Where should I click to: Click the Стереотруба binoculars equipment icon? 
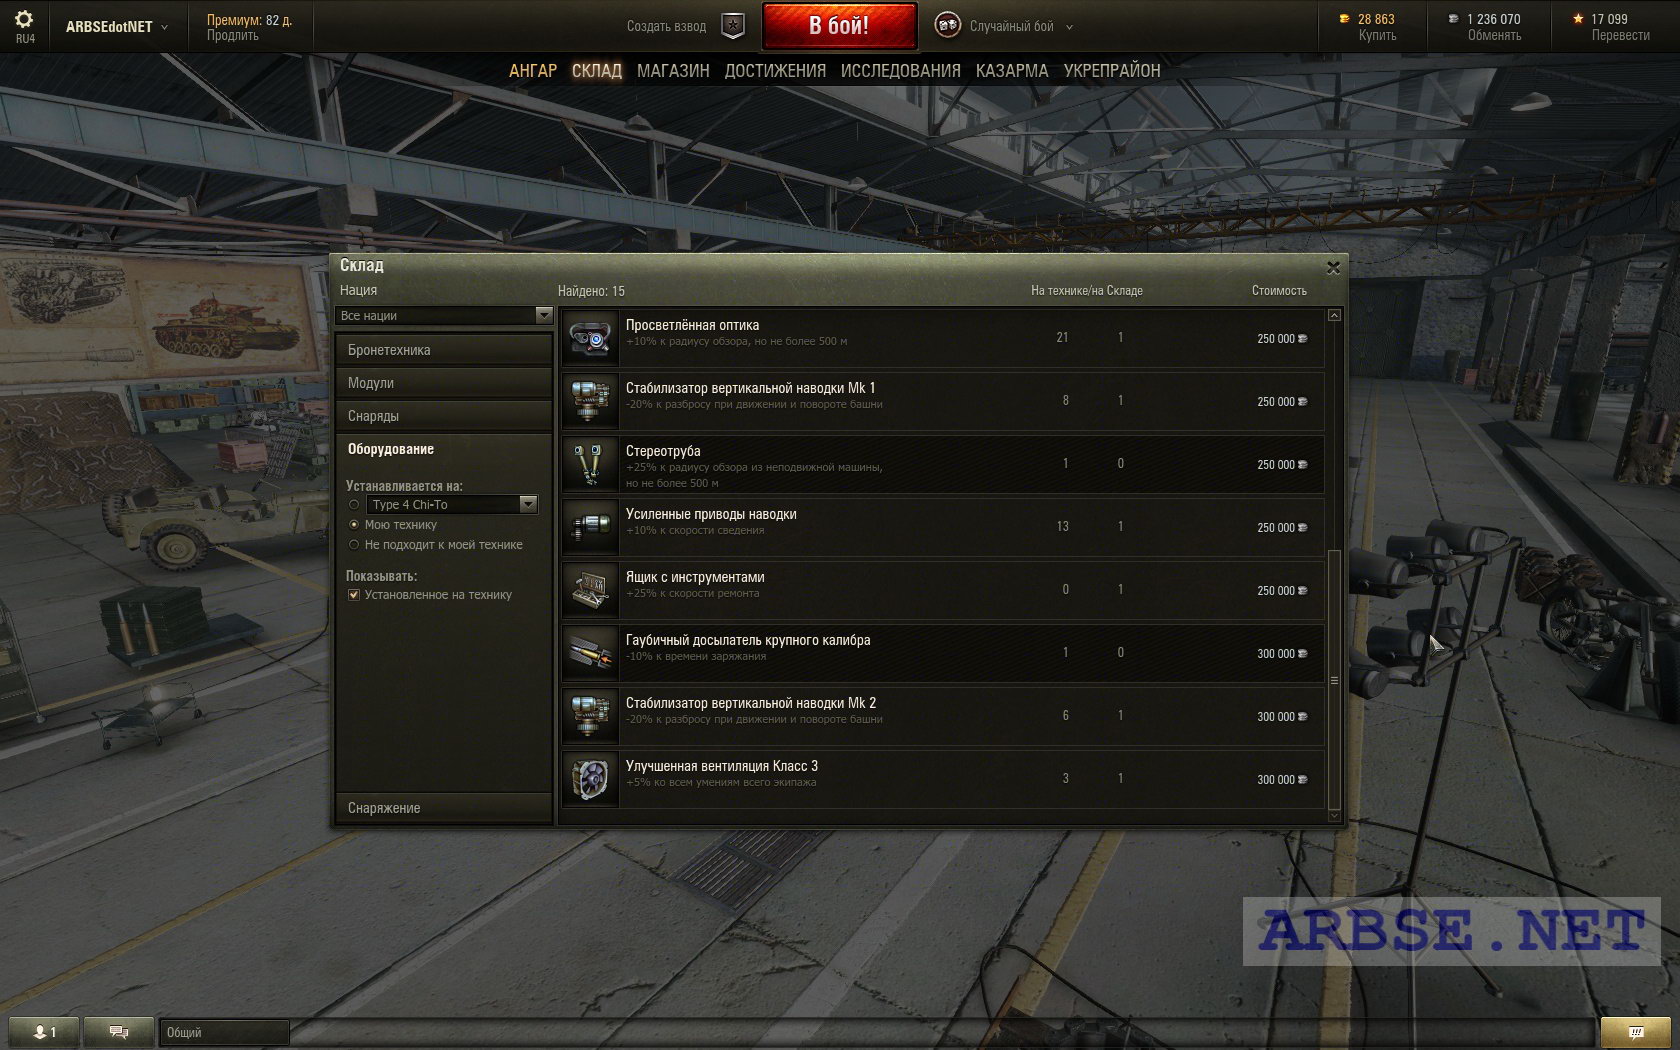click(x=590, y=464)
